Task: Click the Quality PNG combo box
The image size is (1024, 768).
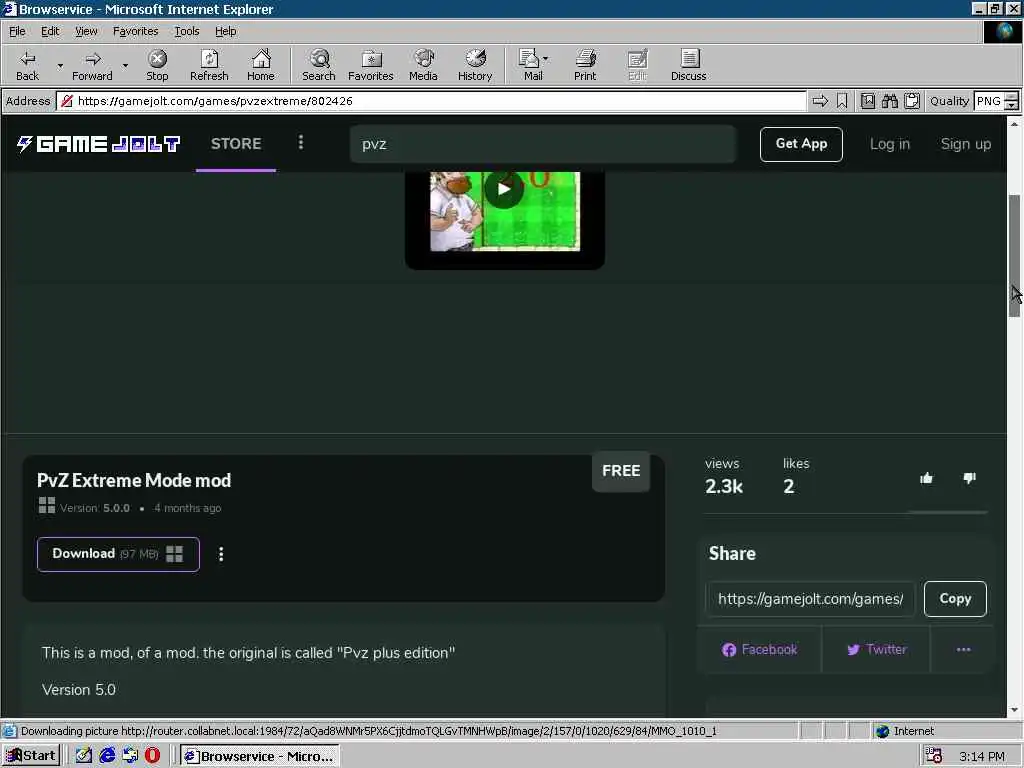Action: pos(989,101)
